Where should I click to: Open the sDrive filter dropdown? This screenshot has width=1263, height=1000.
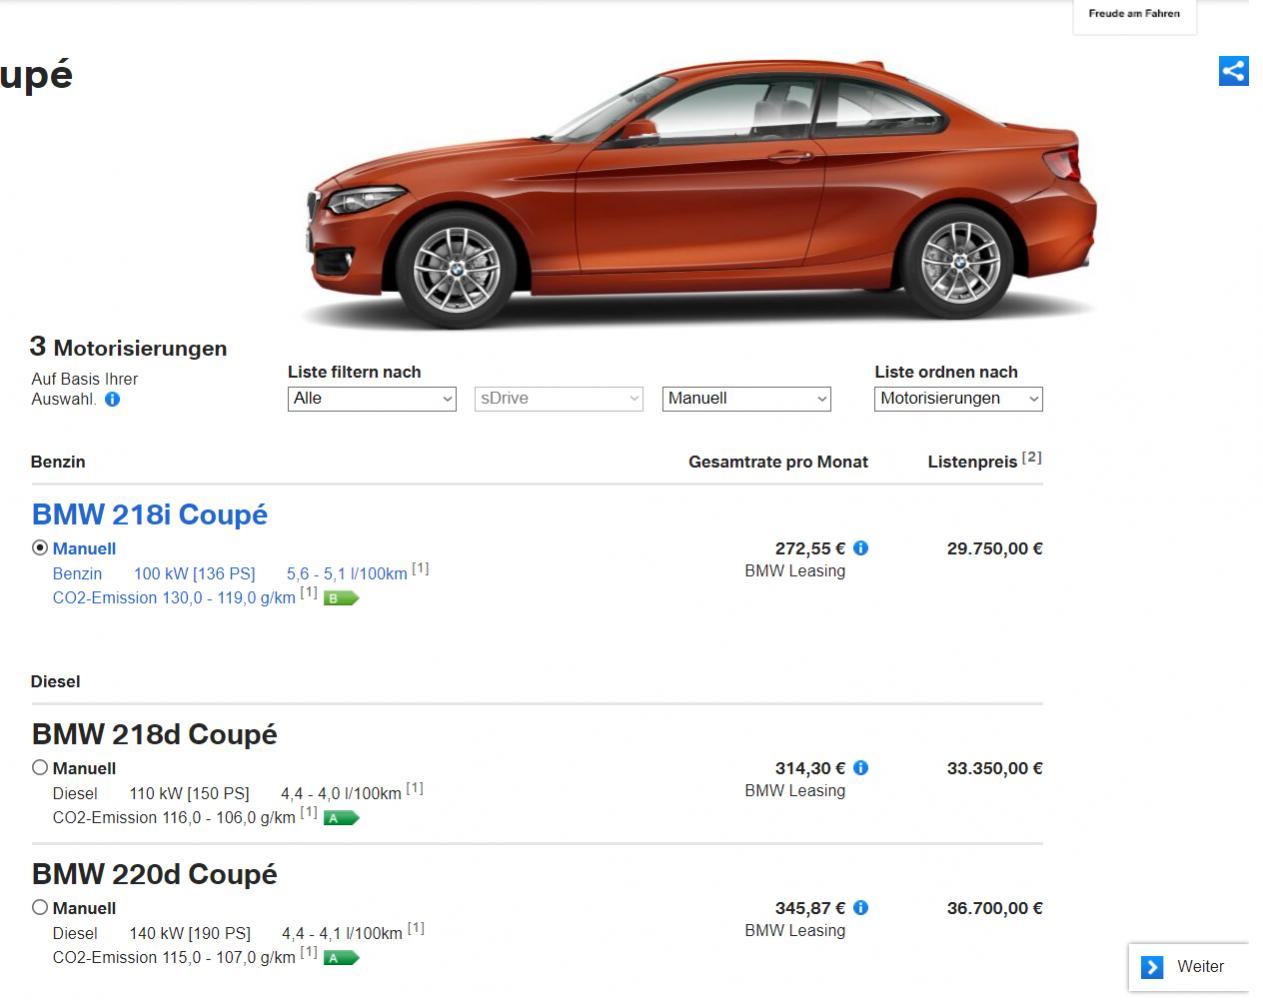(x=559, y=399)
